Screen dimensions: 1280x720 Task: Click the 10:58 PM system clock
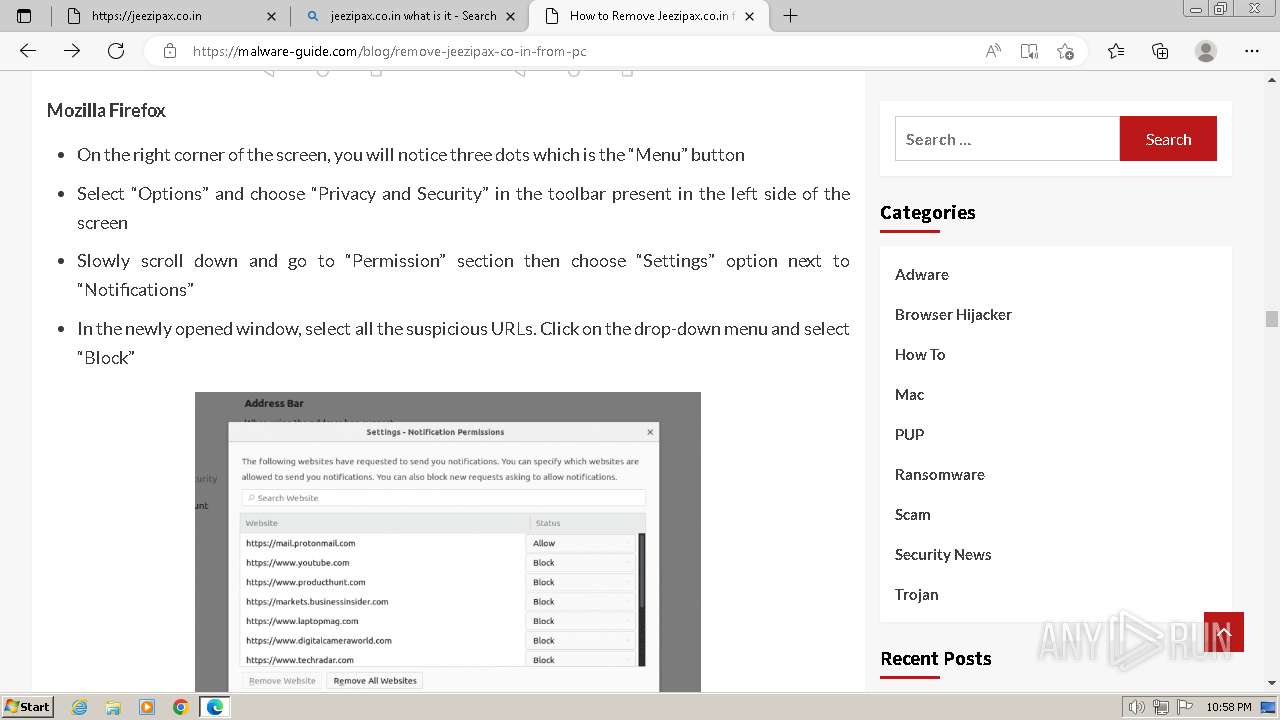click(1229, 707)
